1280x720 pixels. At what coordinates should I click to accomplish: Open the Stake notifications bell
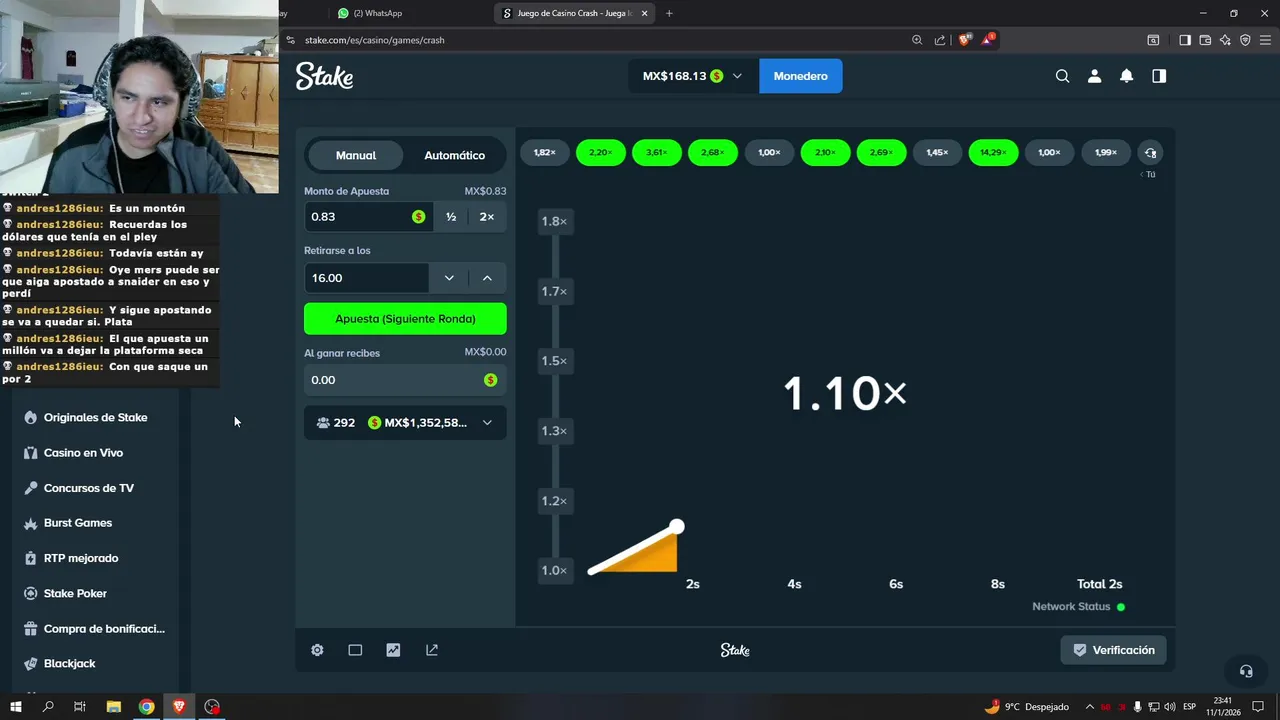click(x=1126, y=76)
